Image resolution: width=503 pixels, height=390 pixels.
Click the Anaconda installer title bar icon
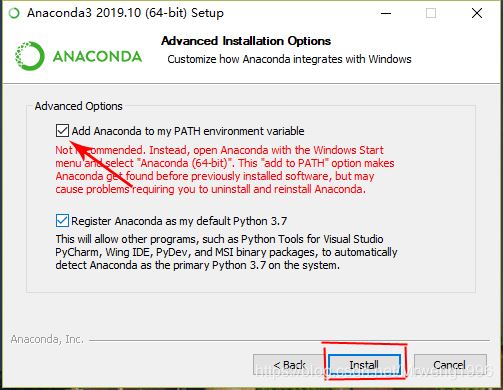(x=14, y=13)
